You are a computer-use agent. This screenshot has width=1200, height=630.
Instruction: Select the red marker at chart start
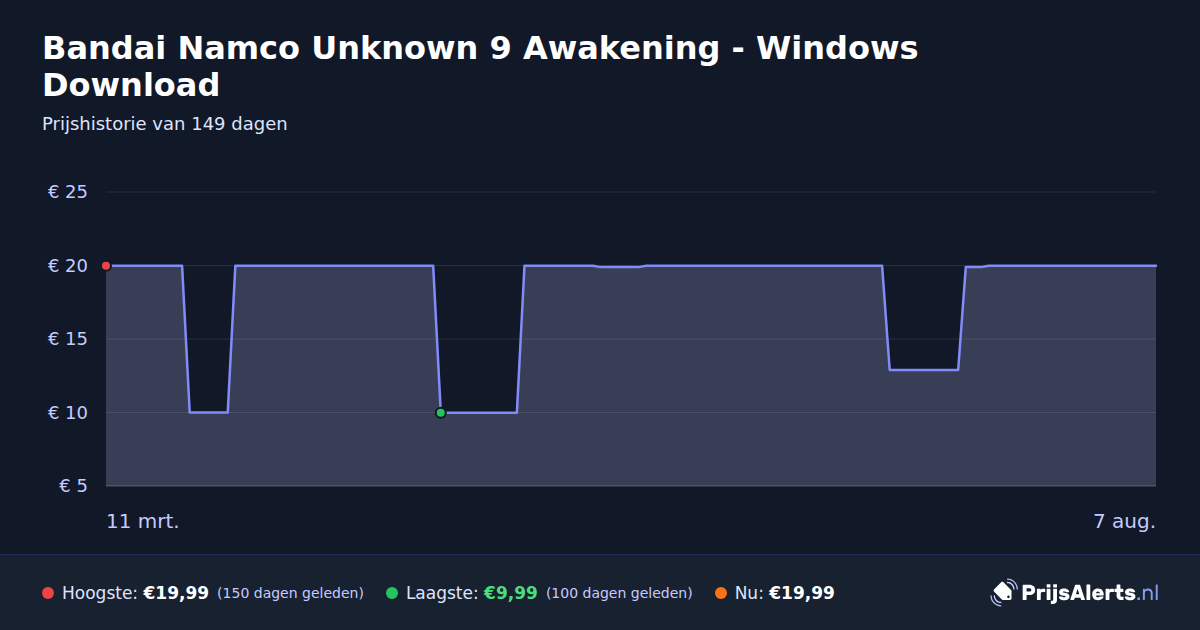pyautogui.click(x=106, y=266)
